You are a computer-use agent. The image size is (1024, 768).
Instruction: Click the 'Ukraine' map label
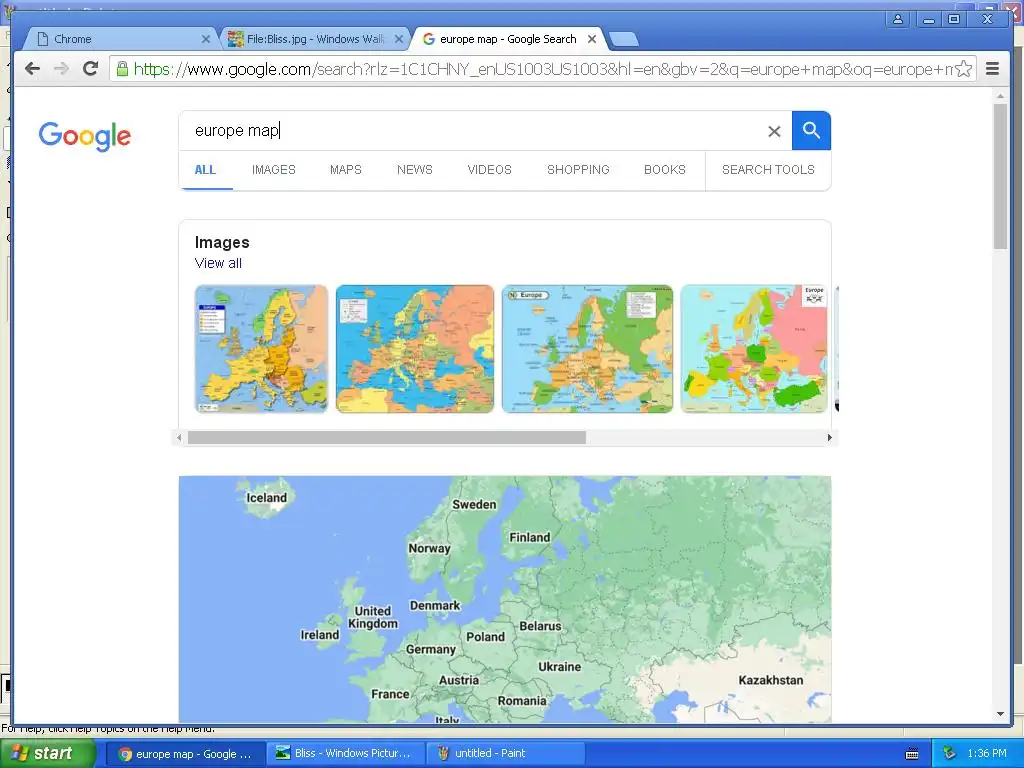pyautogui.click(x=560, y=667)
